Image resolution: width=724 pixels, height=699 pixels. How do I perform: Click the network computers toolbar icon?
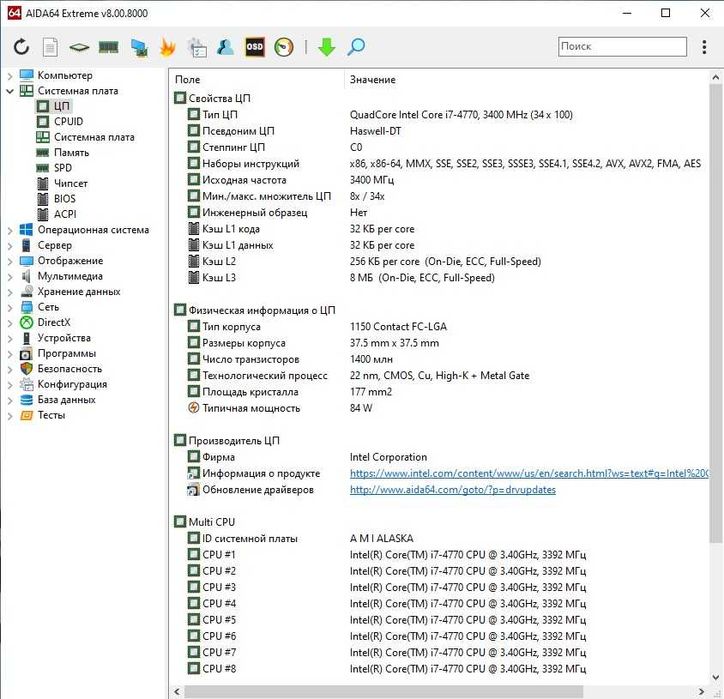coord(139,48)
